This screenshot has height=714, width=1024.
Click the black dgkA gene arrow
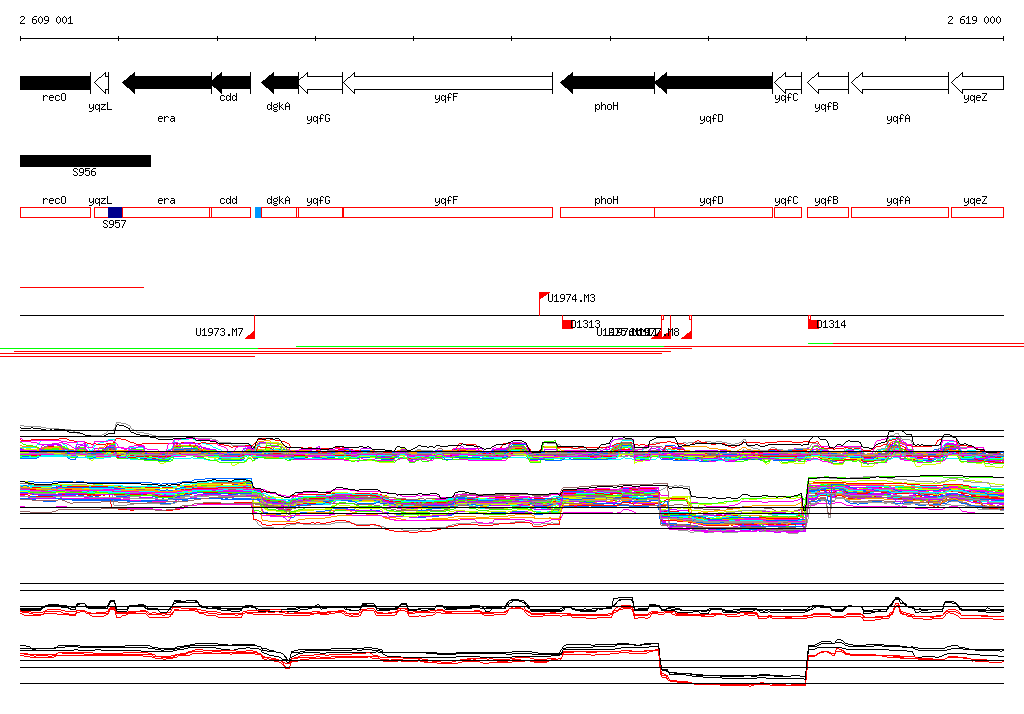coord(280,83)
